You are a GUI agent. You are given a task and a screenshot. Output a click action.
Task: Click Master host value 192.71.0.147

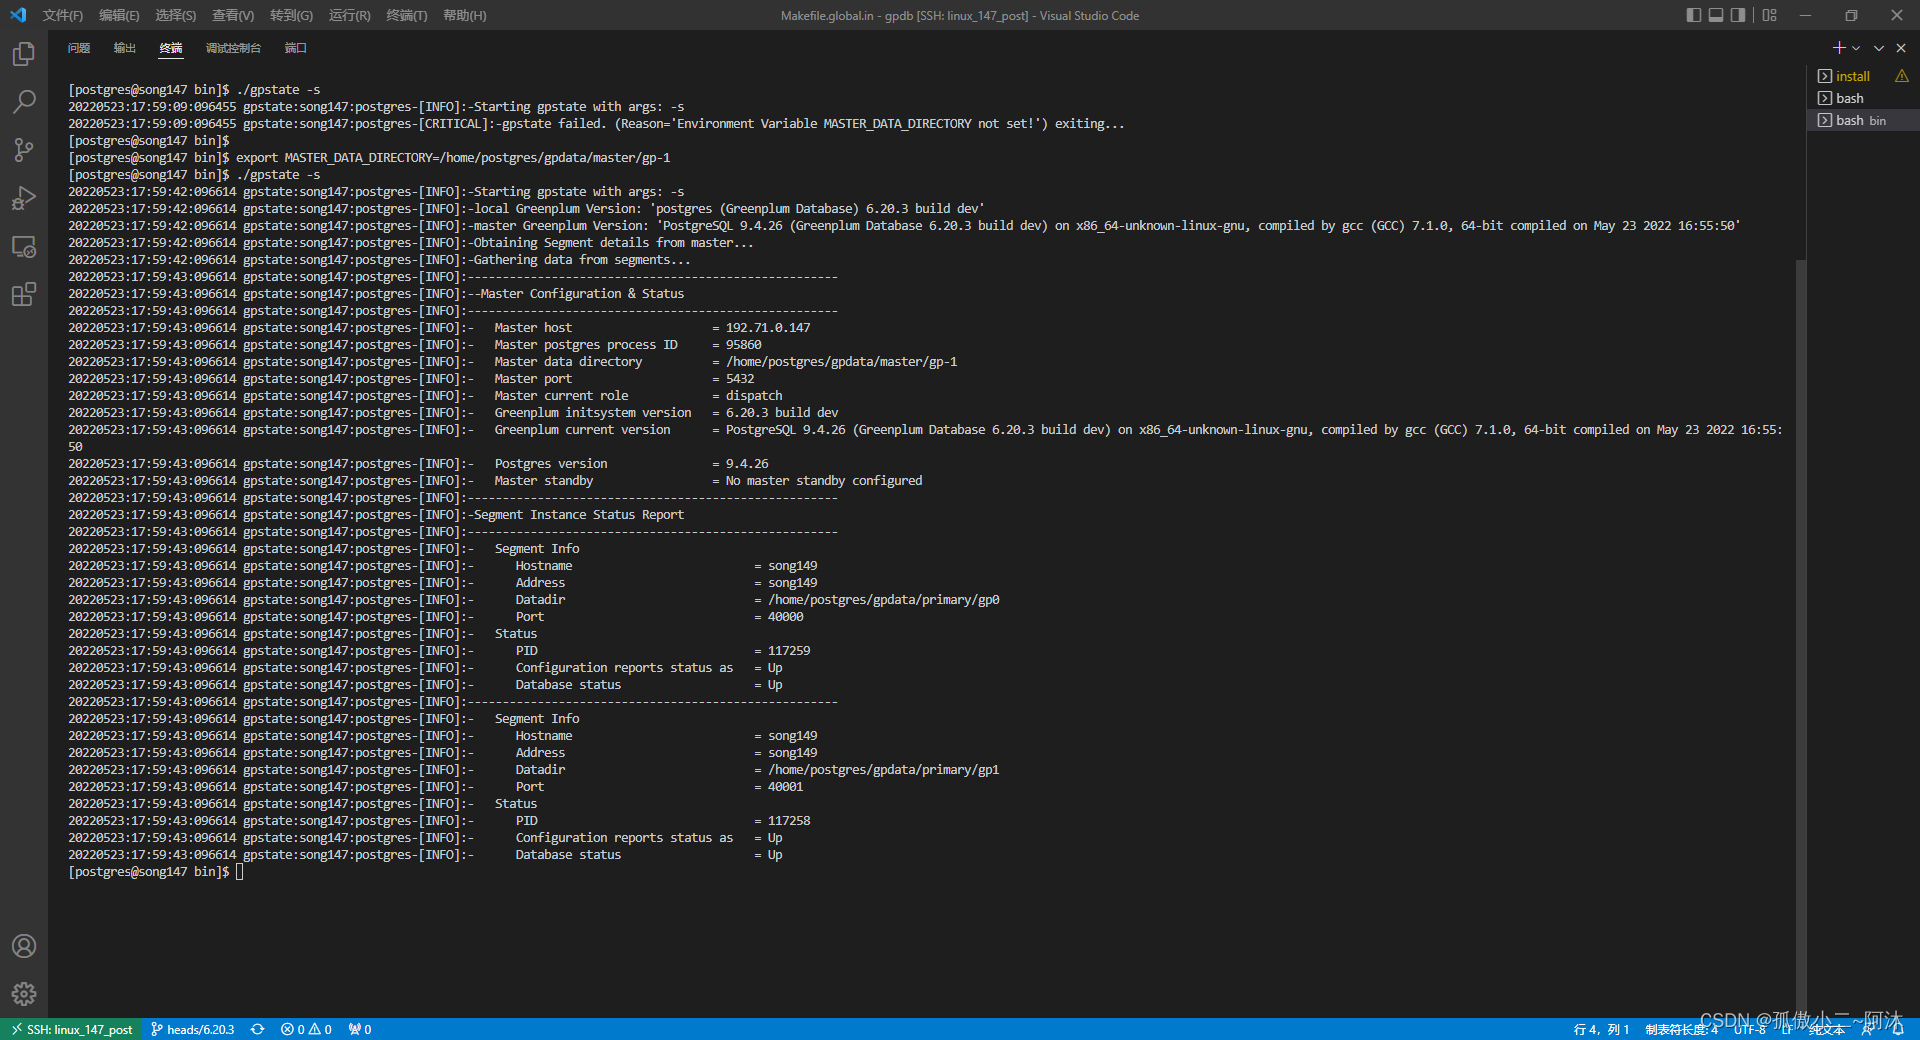pos(768,328)
